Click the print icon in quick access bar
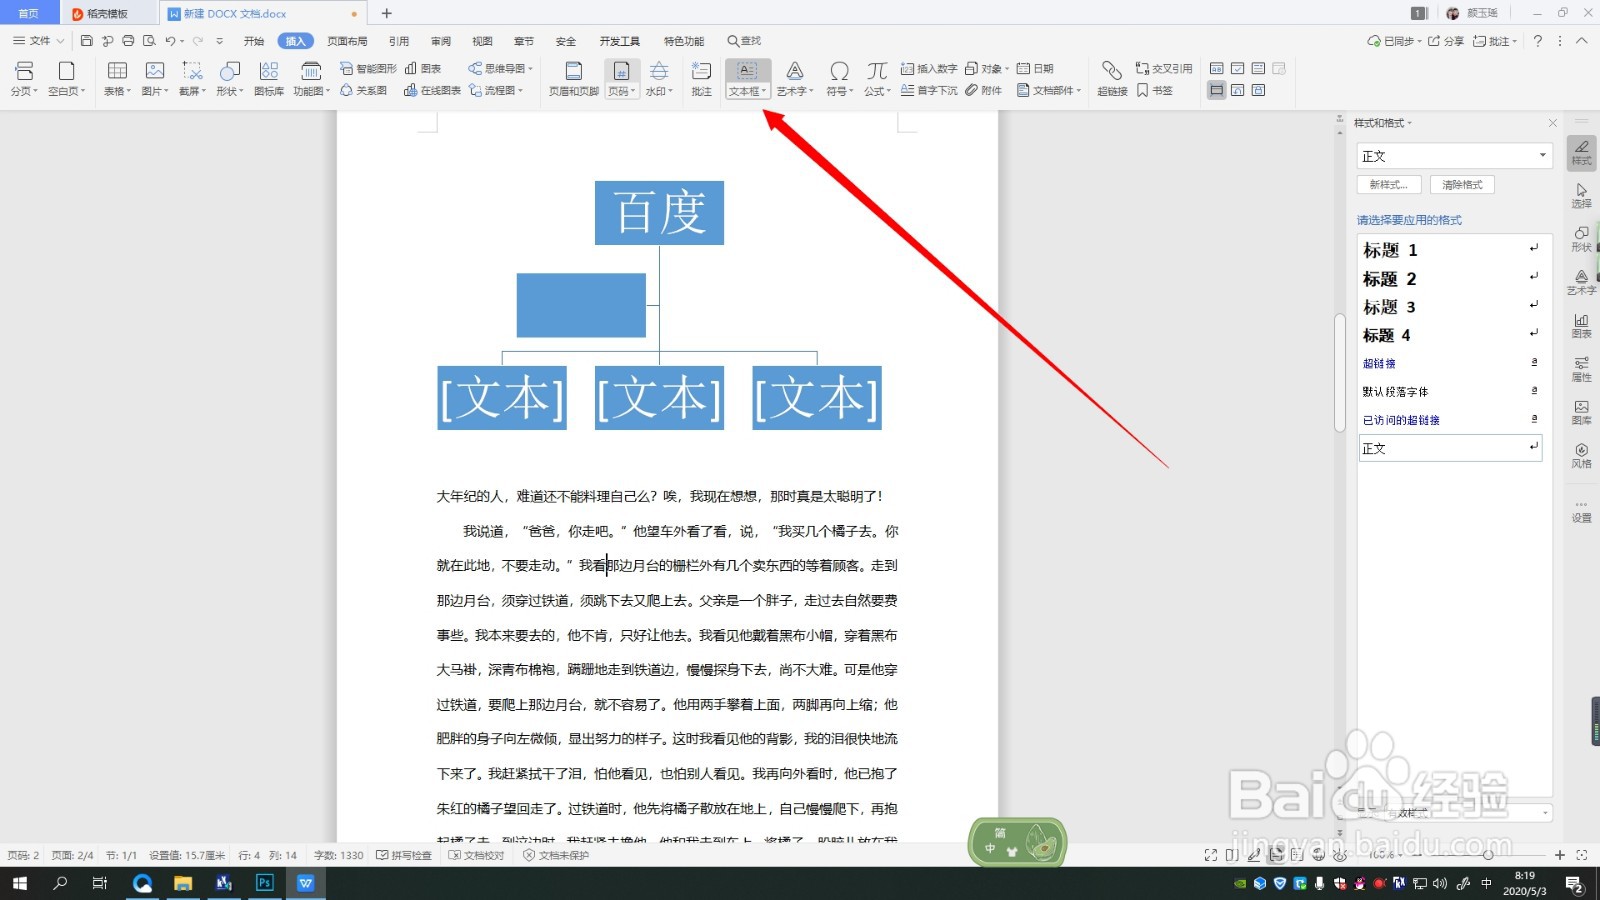 click(128, 41)
